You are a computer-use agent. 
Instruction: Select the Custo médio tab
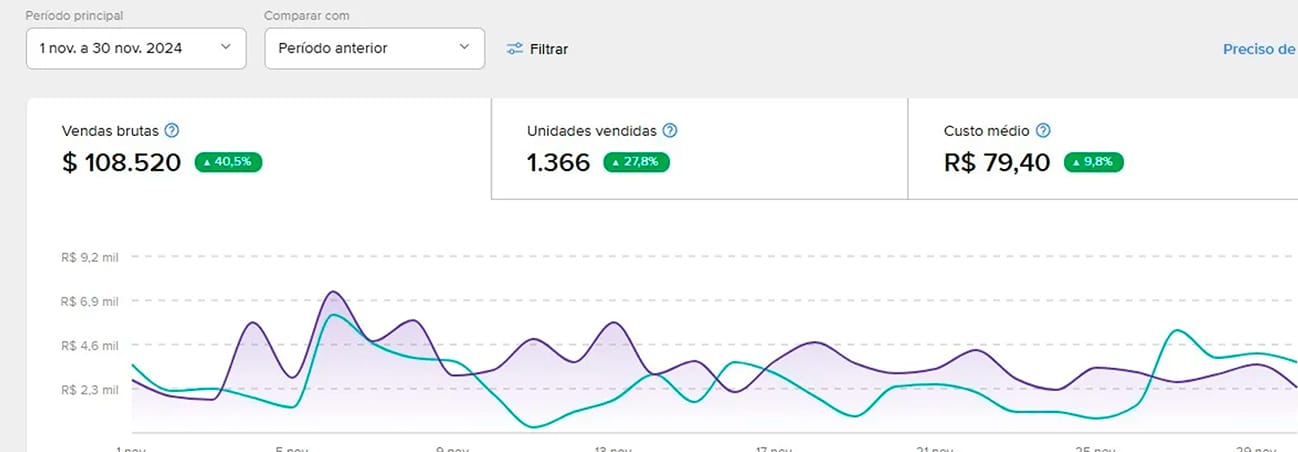[1103, 149]
